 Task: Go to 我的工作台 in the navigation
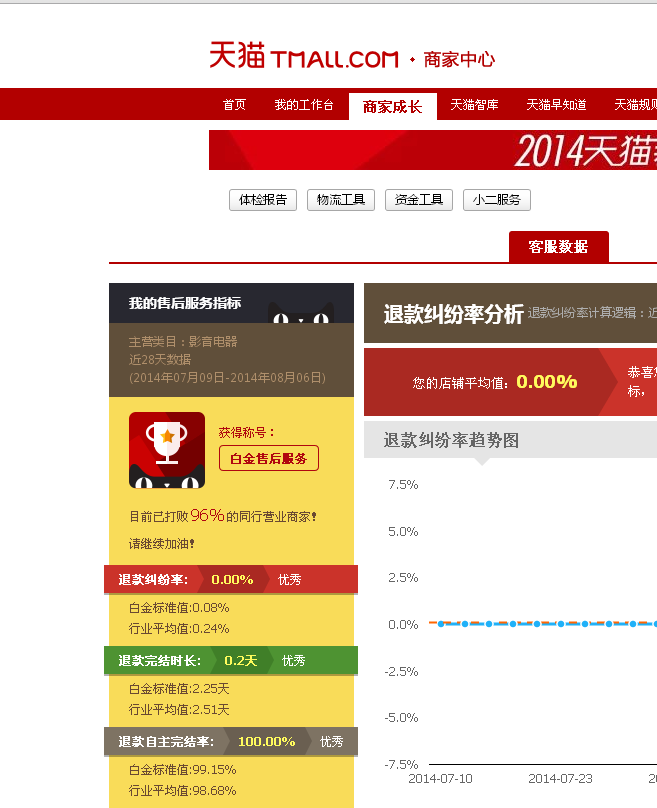pyautogui.click(x=304, y=105)
